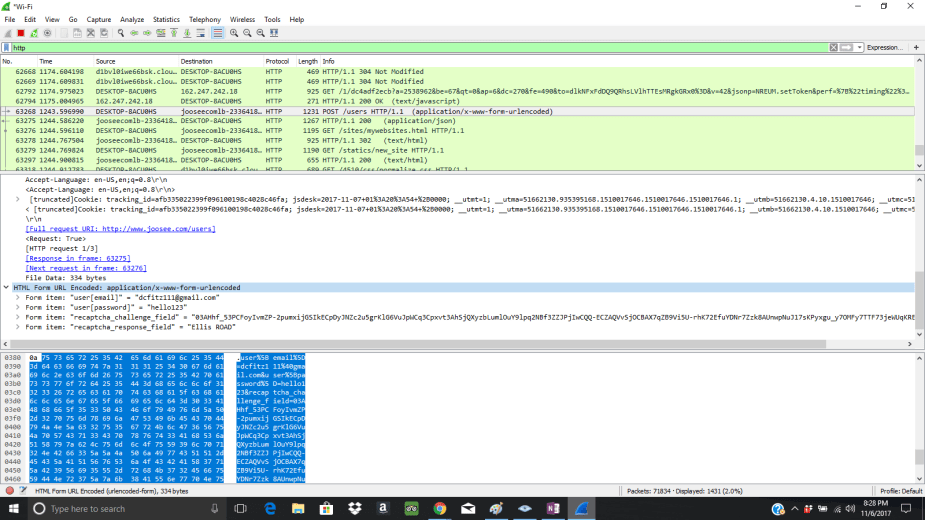The width and height of the screenshot is (925, 520).
Task: Open expert information from status bar
Action: pyautogui.click(x=8, y=491)
